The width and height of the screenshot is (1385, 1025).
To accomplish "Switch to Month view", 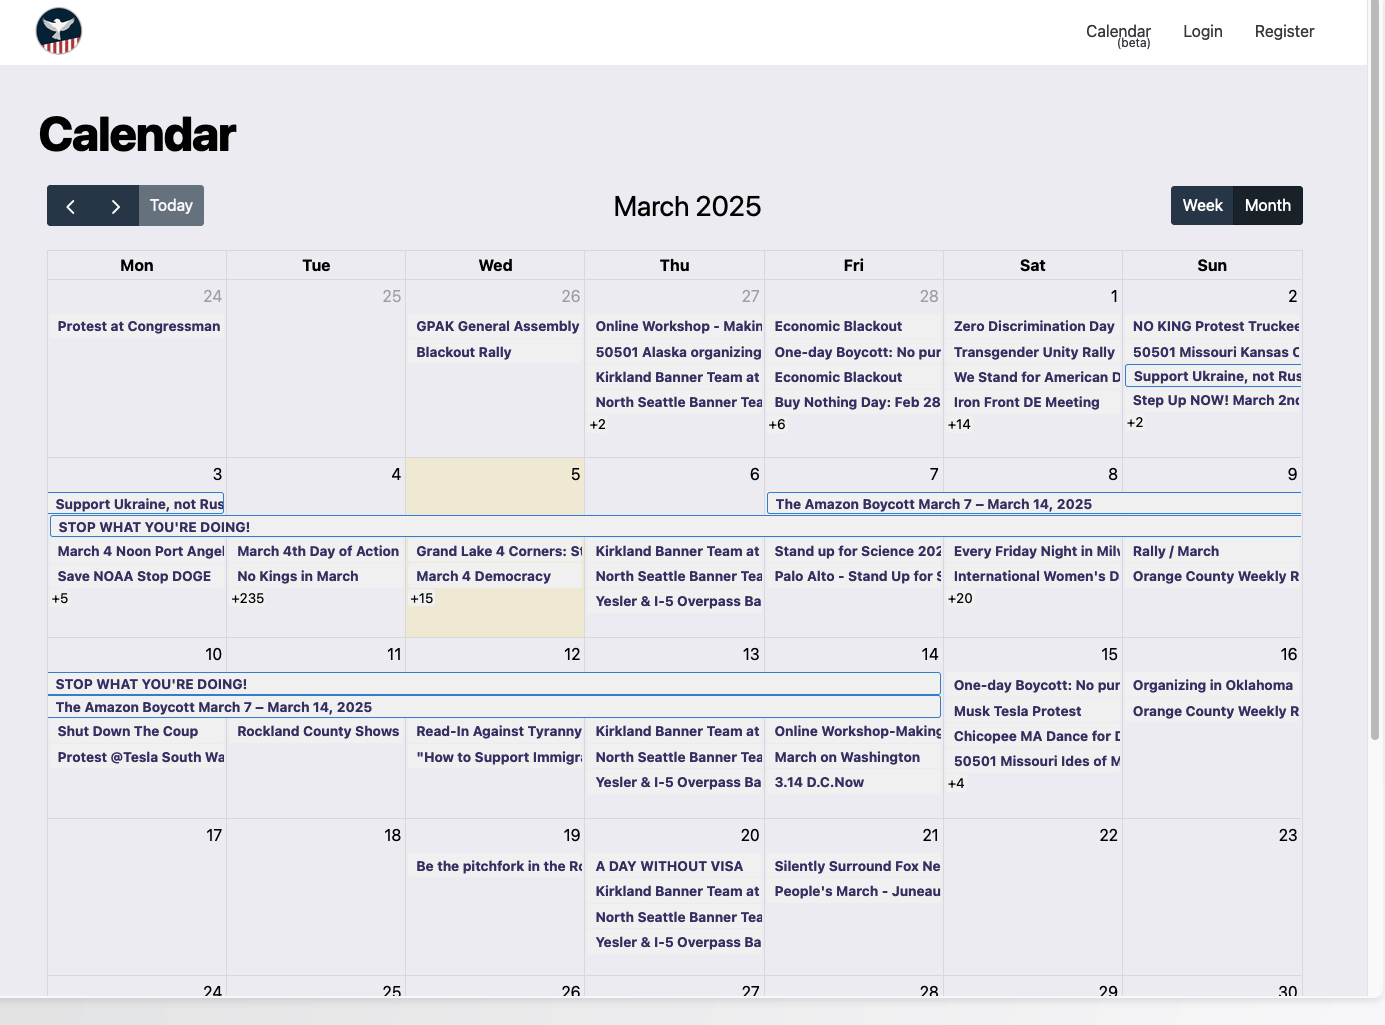I will (x=1267, y=206).
